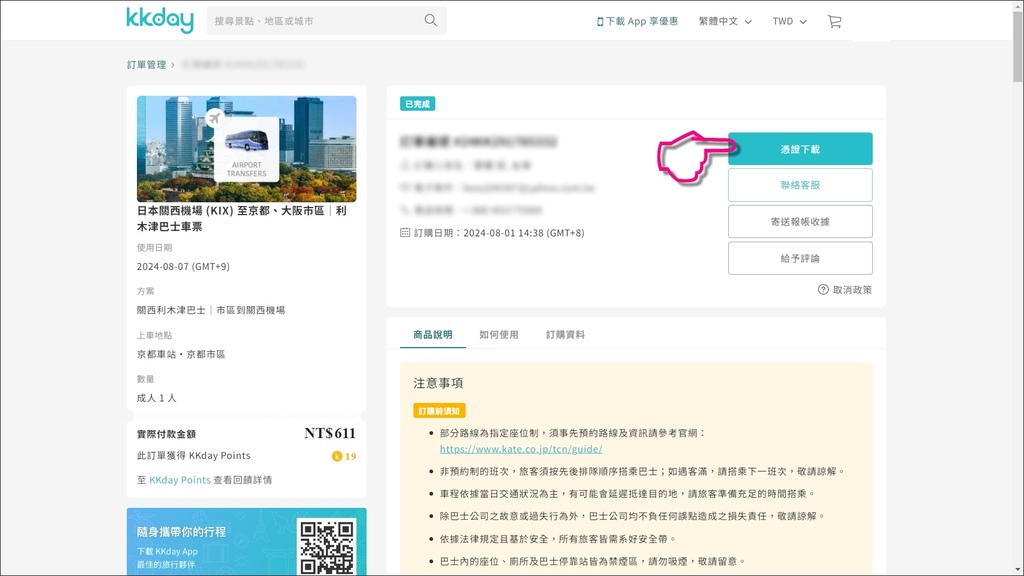Screen dimensions: 1024x576
Task: Click the quantity text 成人 1 人
Action: (157, 398)
